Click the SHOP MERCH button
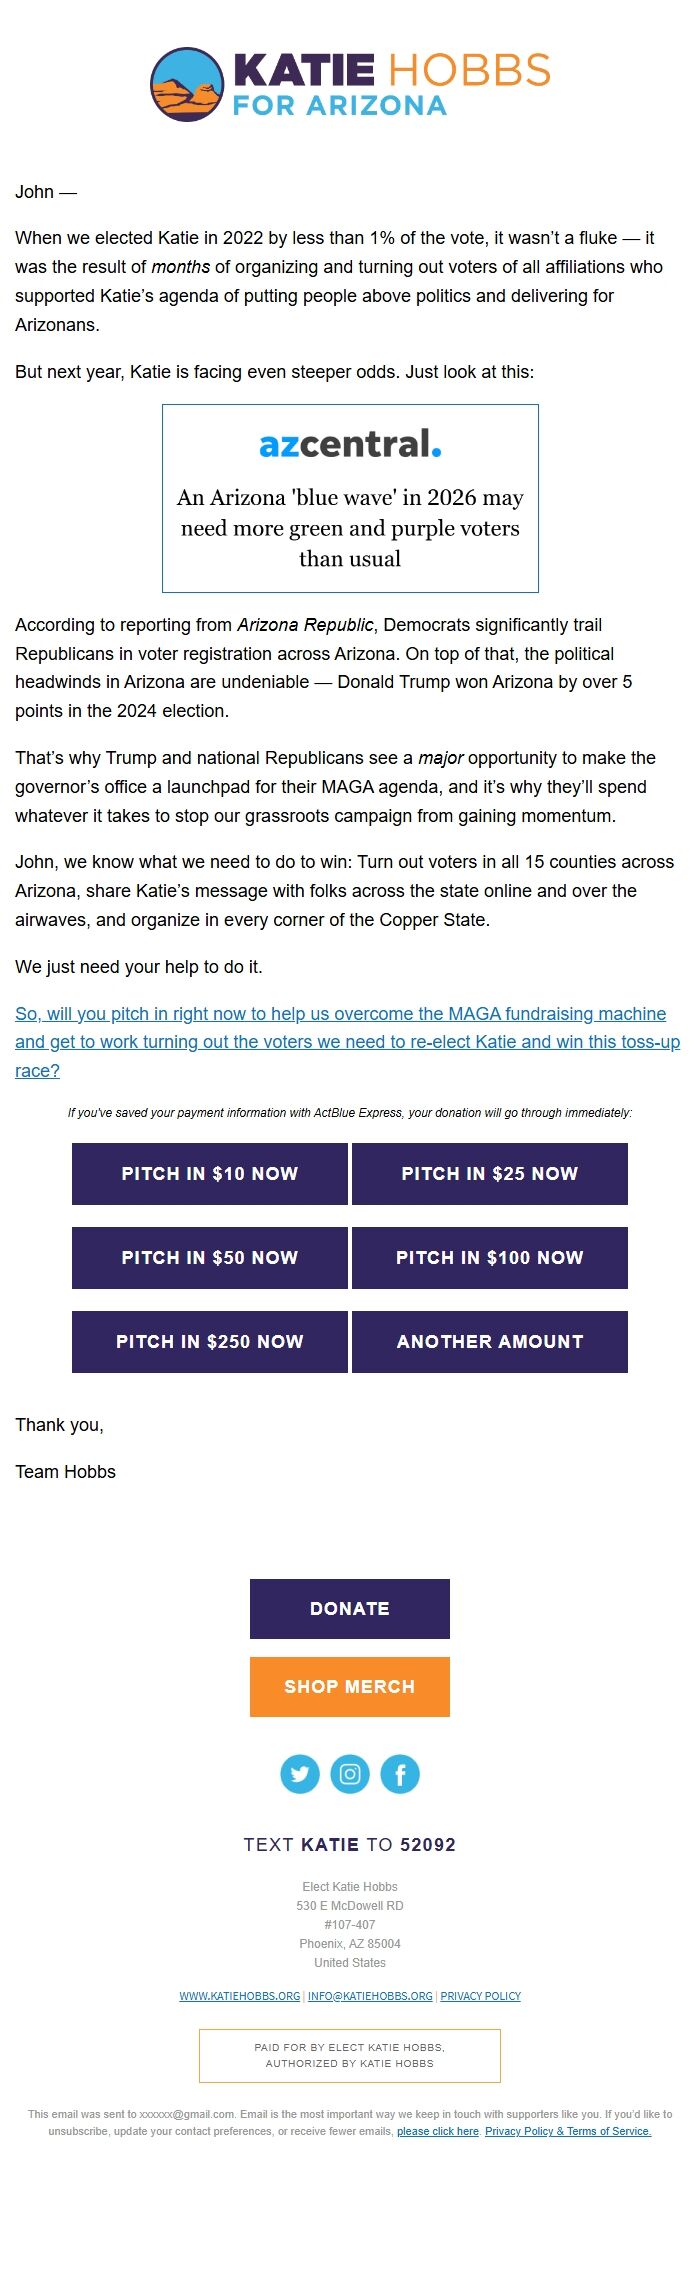Viewport: 700px width, 2280px height. coord(349,1686)
